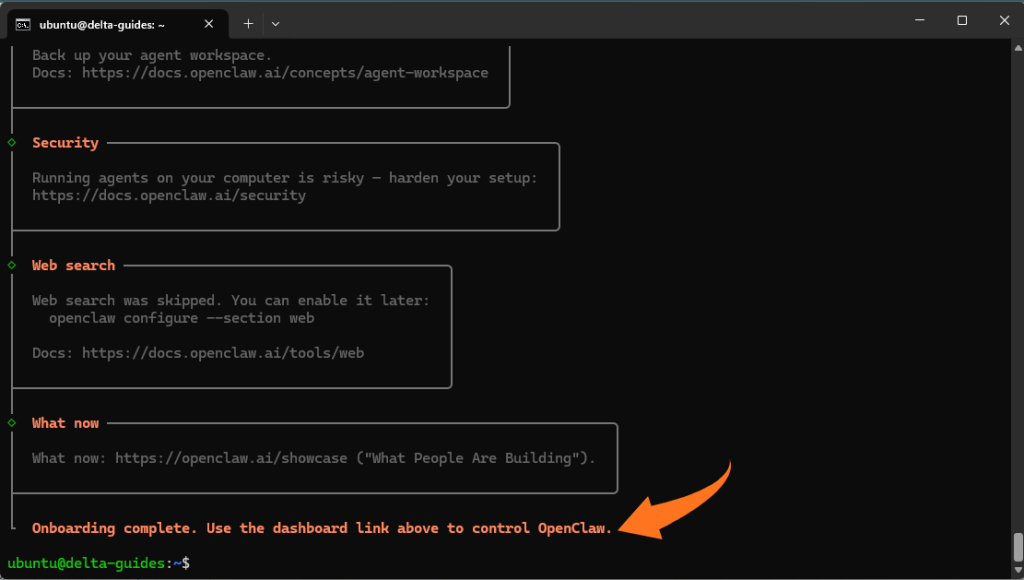This screenshot has width=1024, height=580.
Task: Click the green diamond beside What now
Action: click(12, 423)
